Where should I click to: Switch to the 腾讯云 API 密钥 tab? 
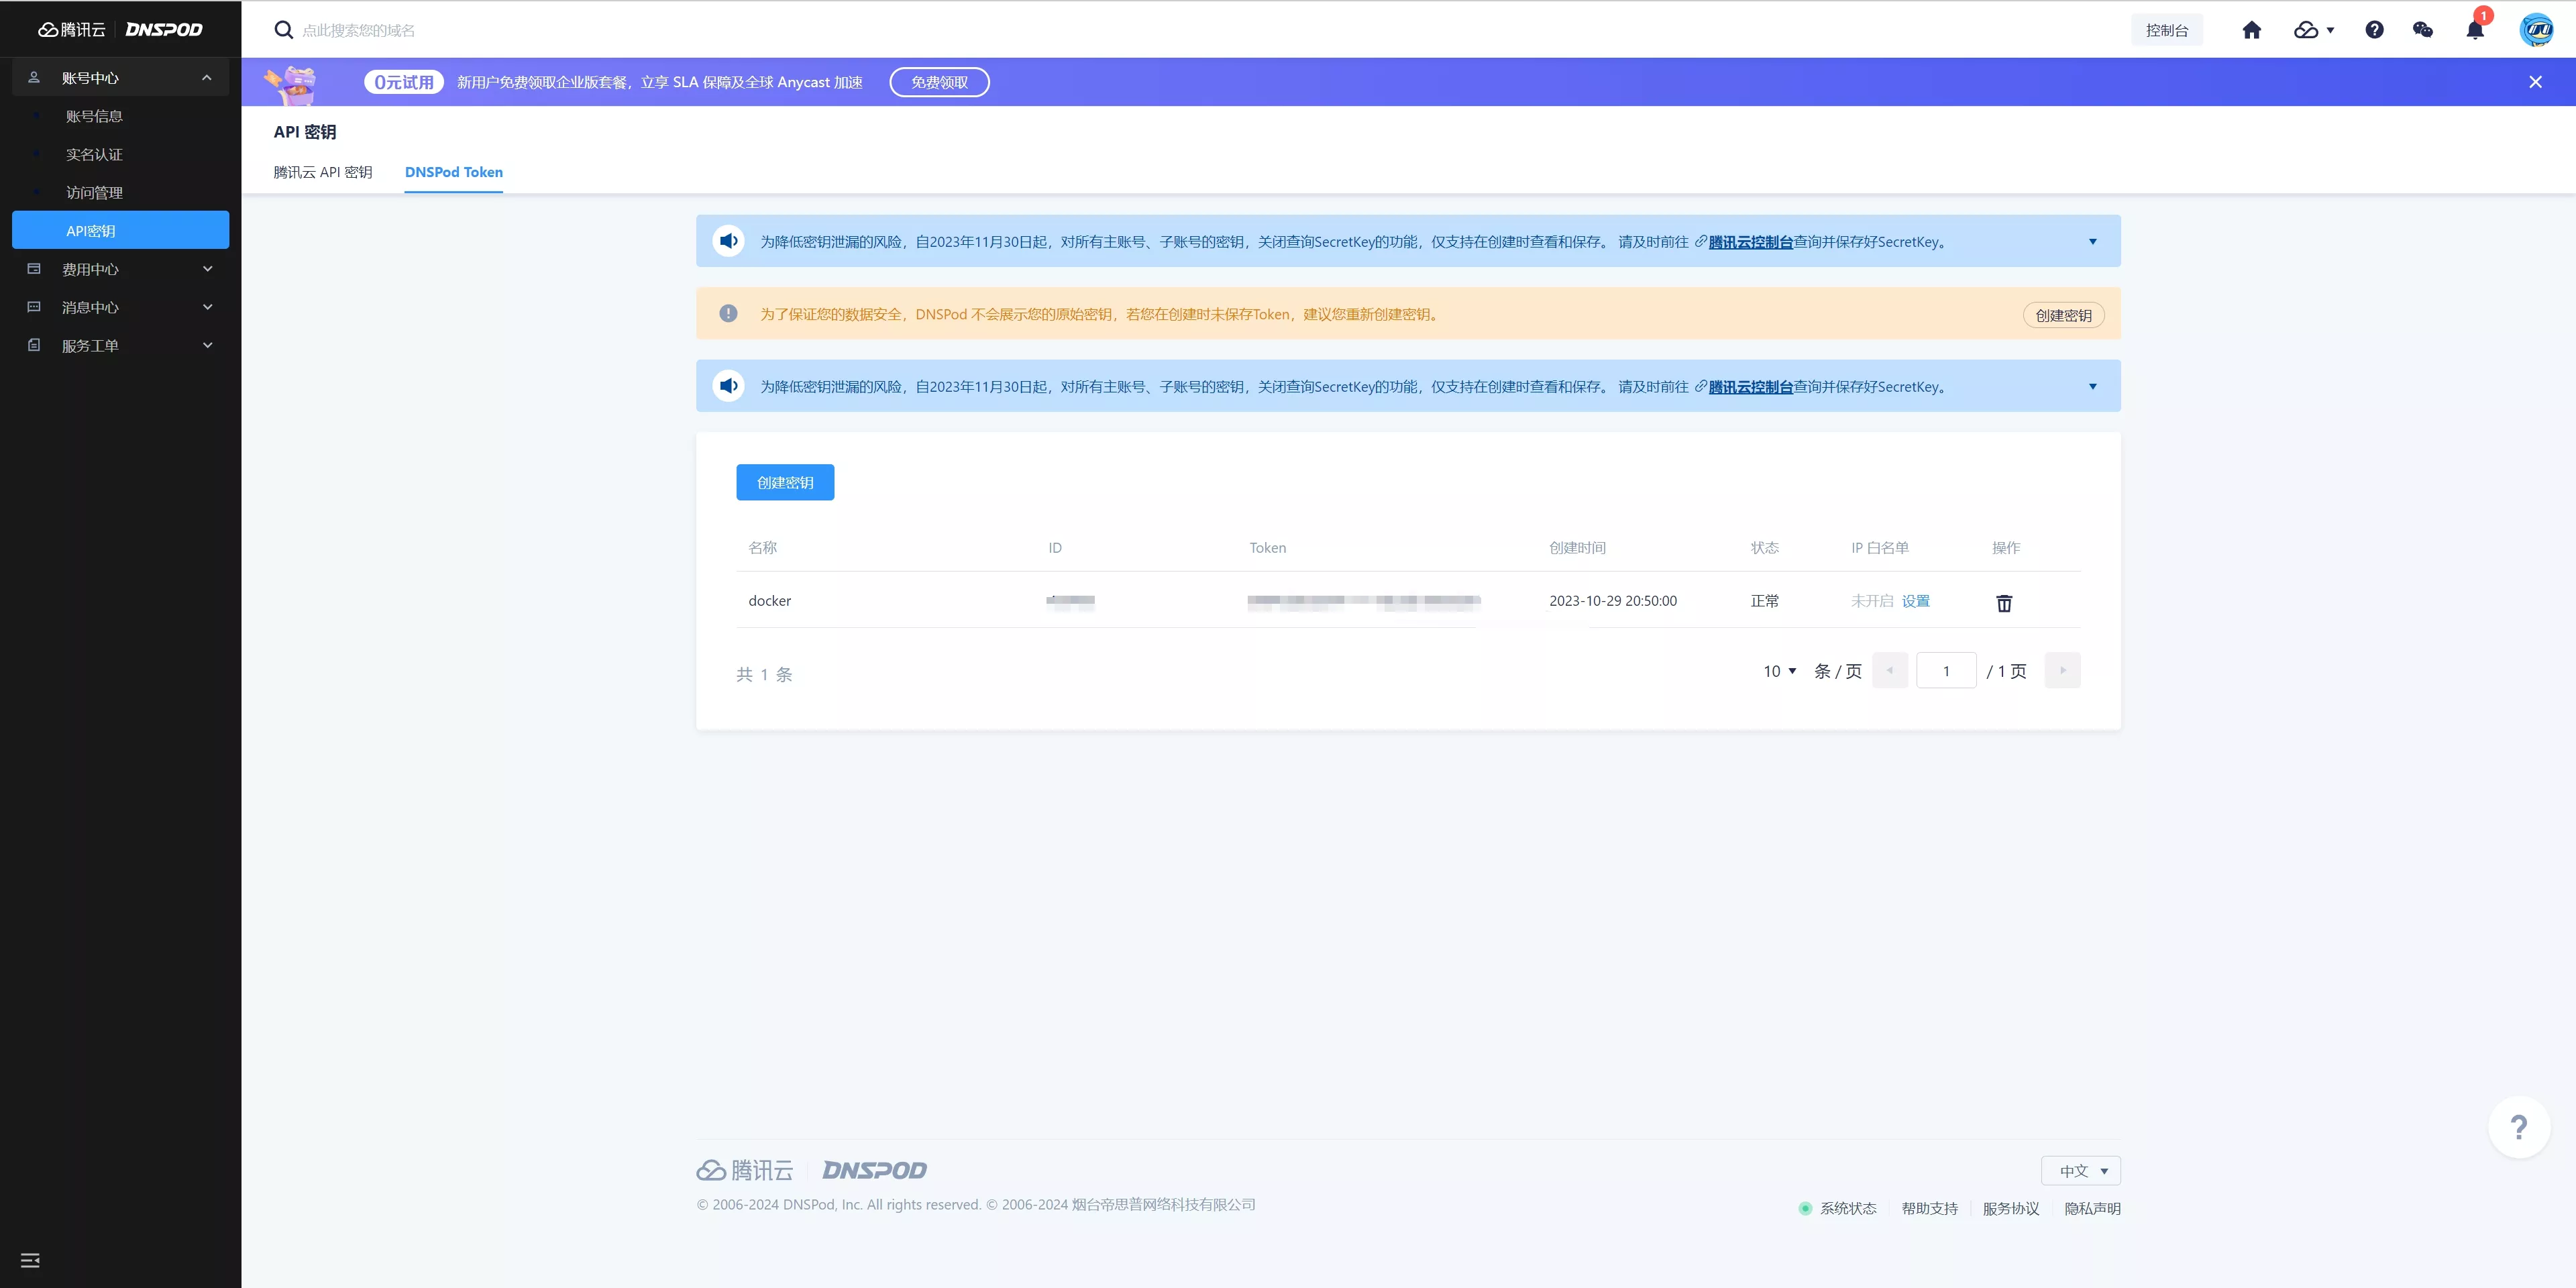(322, 172)
